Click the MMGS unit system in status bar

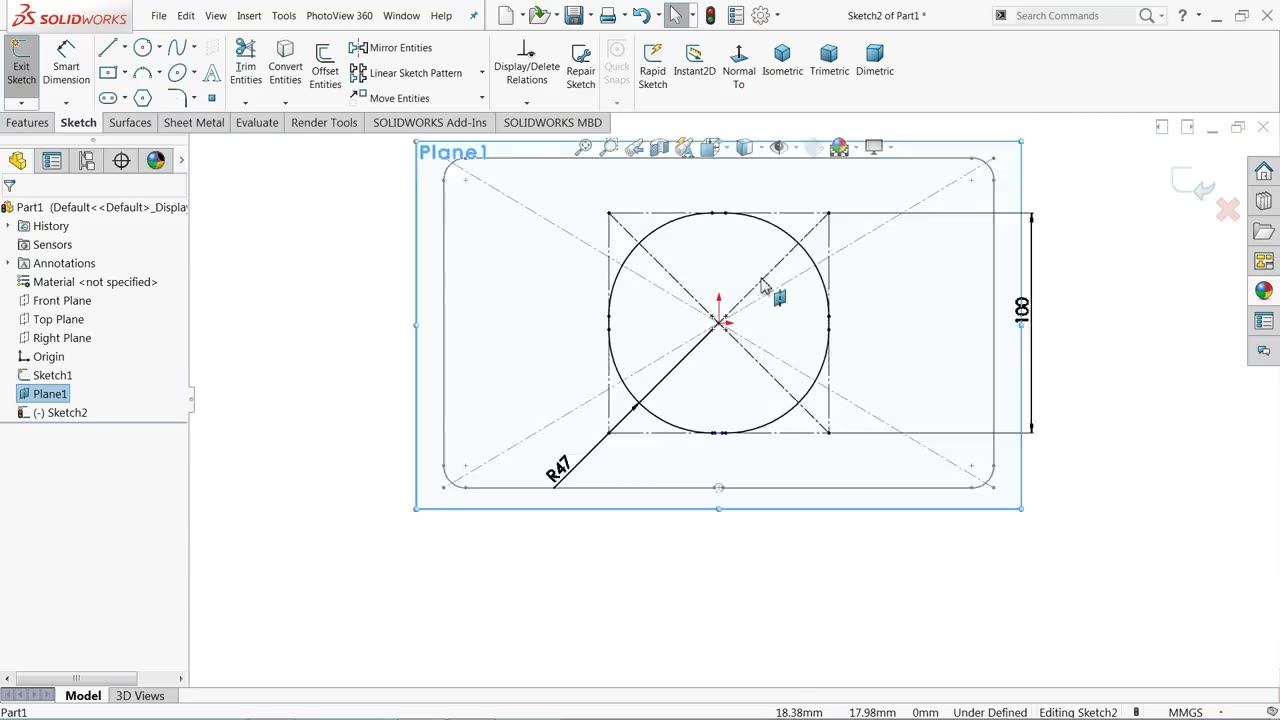[1185, 712]
